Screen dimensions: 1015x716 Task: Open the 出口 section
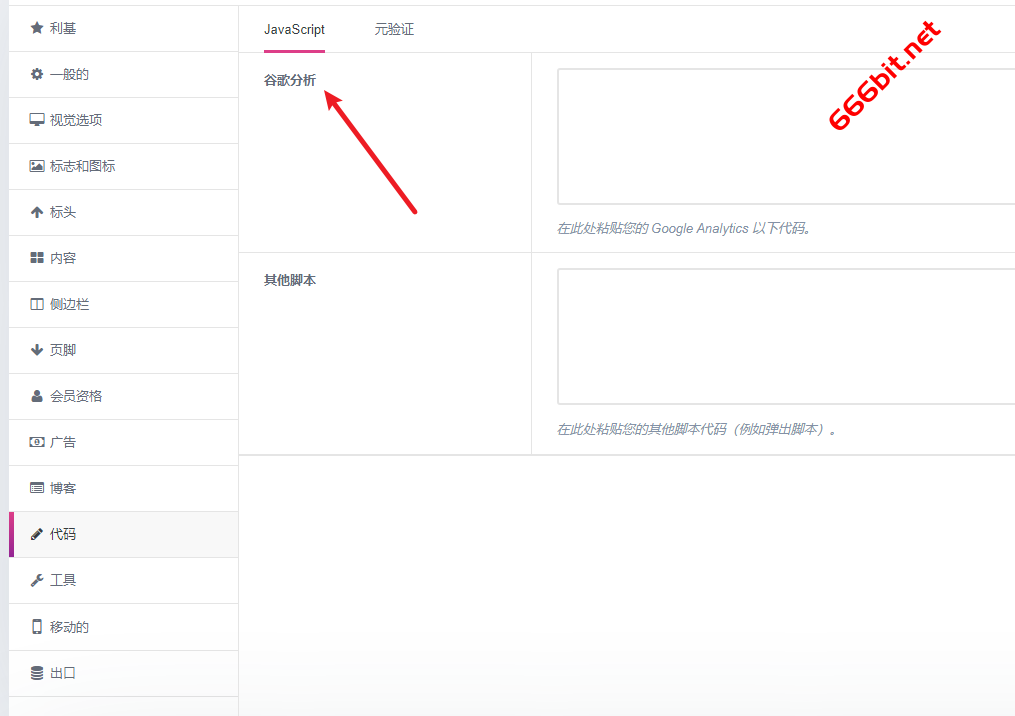tap(124, 673)
